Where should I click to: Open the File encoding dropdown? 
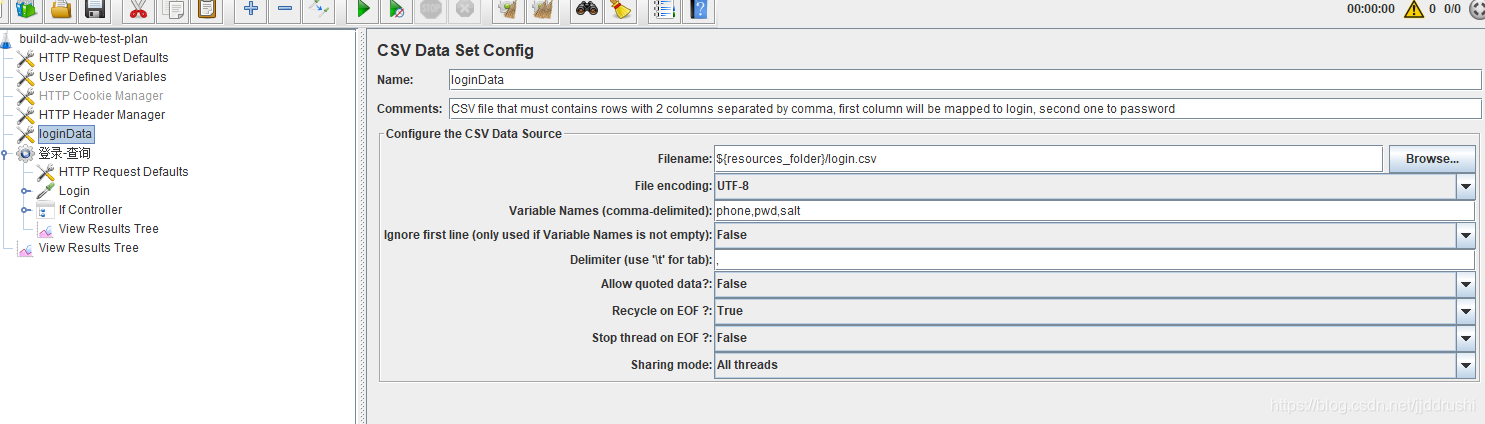pyautogui.click(x=1465, y=186)
